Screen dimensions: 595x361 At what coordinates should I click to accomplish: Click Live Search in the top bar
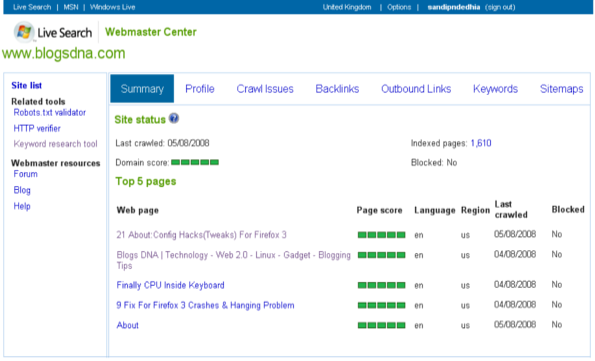32,7
